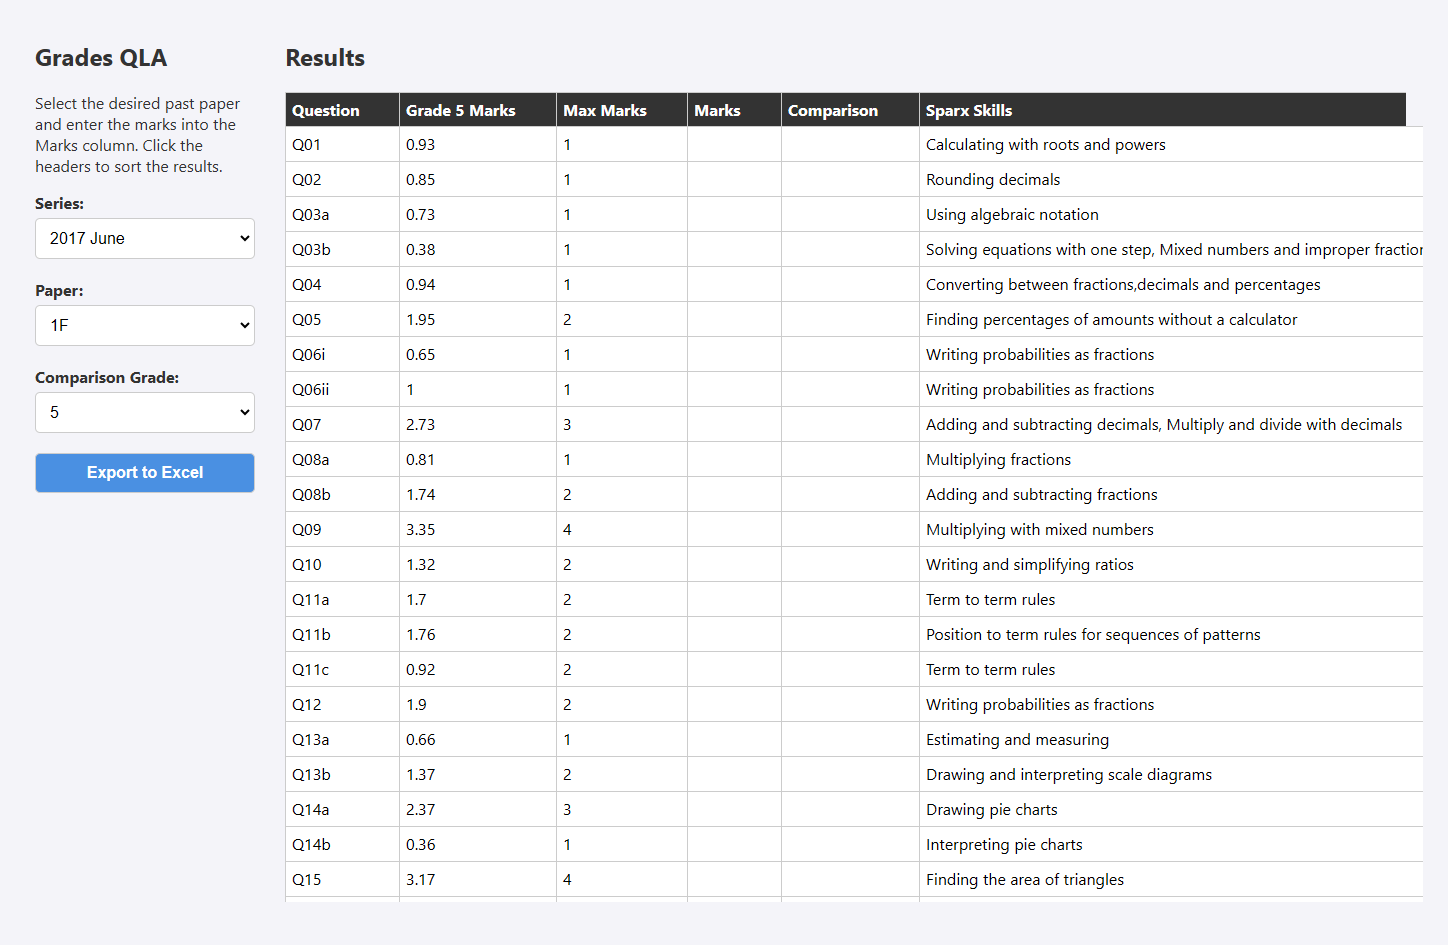The height and width of the screenshot is (945, 1448).
Task: Click the Marks cell for Q09
Action: pyautogui.click(x=733, y=530)
